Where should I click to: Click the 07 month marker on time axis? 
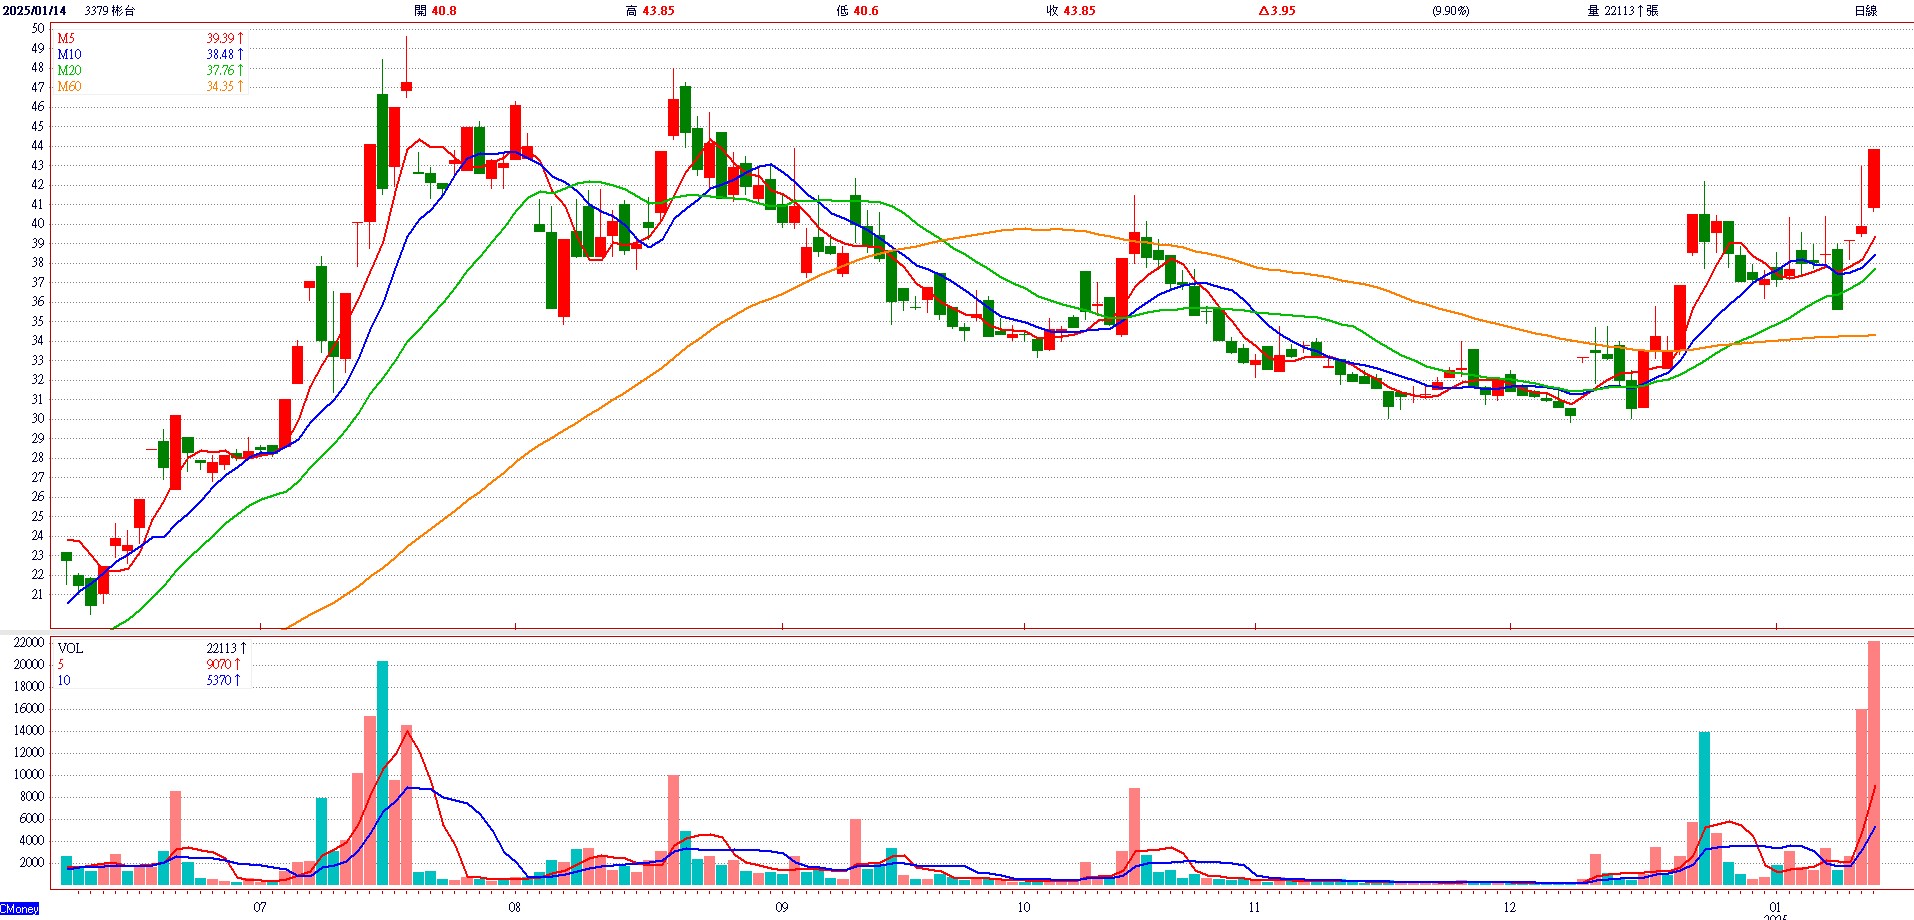[260, 907]
